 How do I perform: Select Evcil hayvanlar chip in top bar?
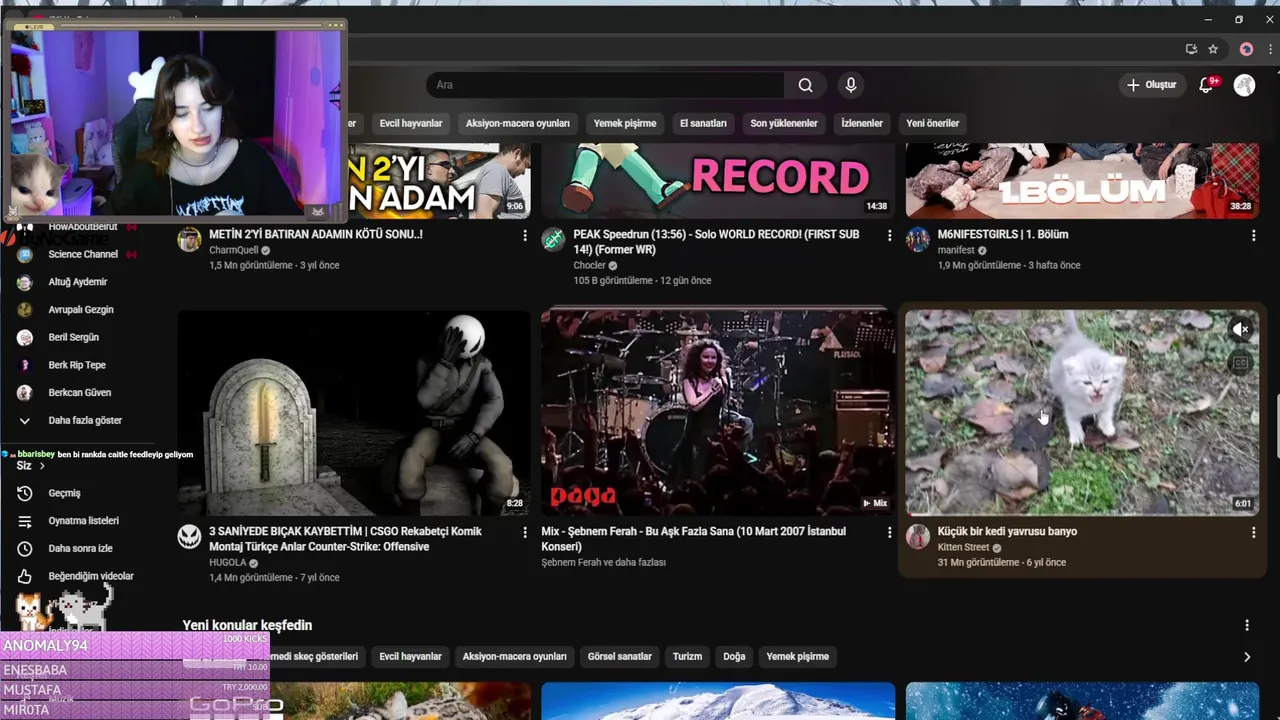tap(411, 123)
